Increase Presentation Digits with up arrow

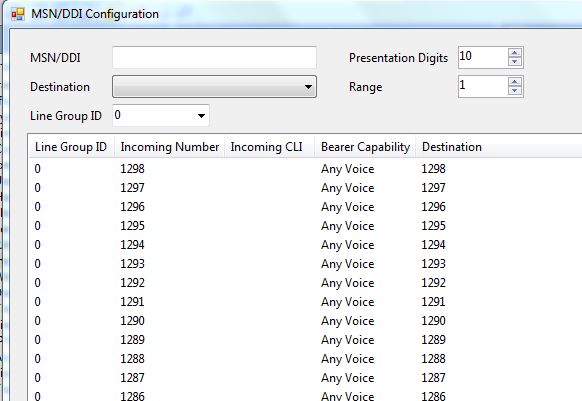click(514, 52)
